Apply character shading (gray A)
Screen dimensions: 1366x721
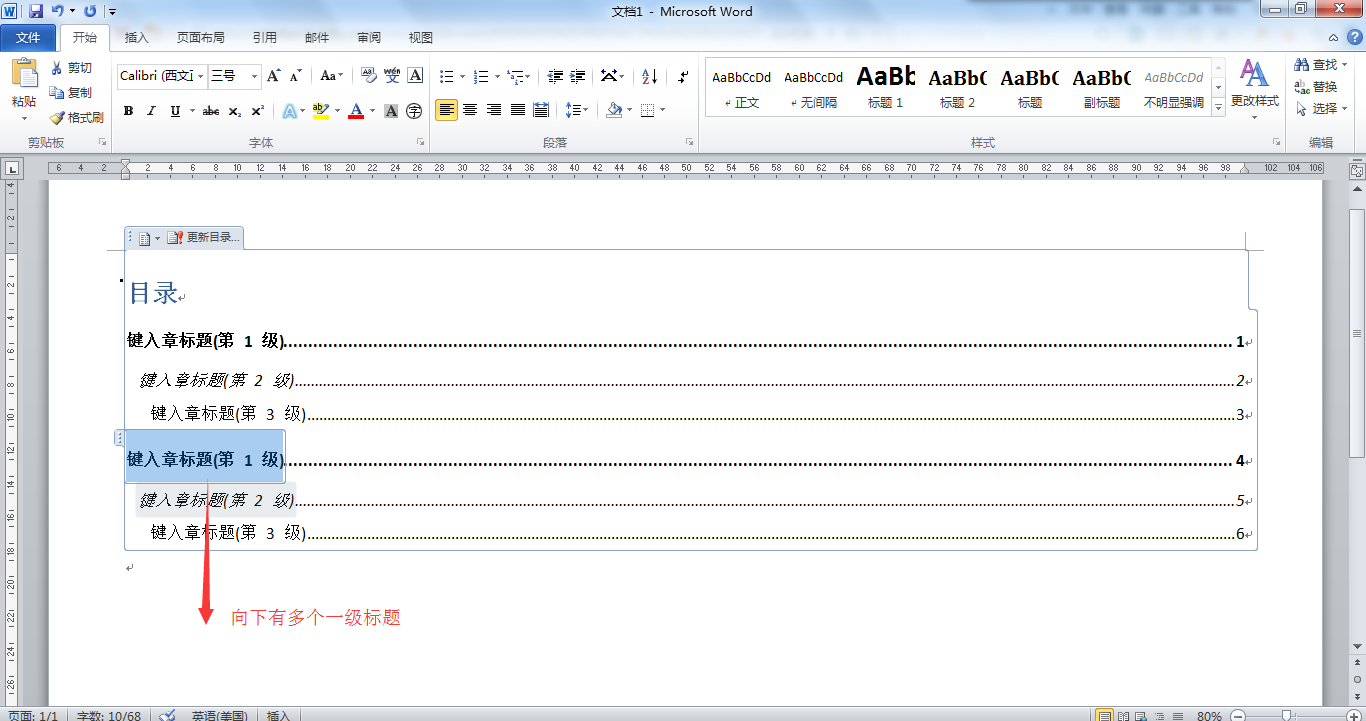tap(391, 111)
